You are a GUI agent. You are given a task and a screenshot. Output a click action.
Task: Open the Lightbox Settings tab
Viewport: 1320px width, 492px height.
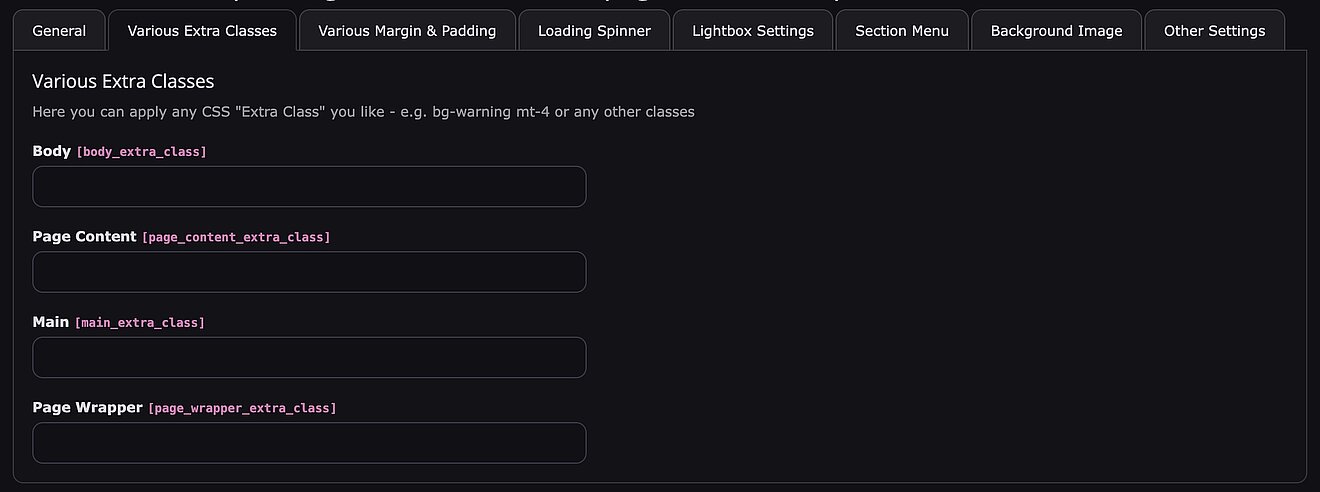pyautogui.click(x=753, y=31)
